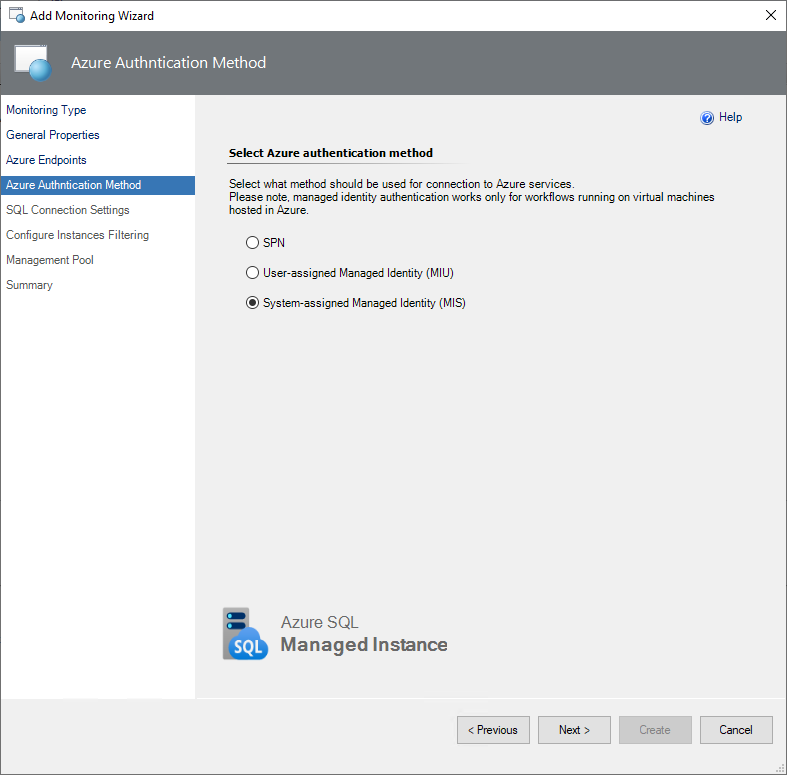Go to the Management Pool step

point(50,260)
